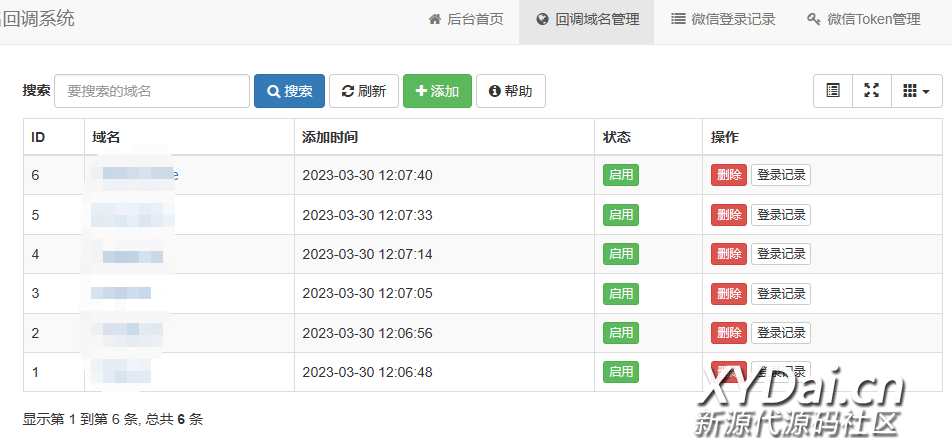Open 微信Token管理 menu item
Image resolution: width=952 pixels, height=443 pixels.
pos(863,19)
